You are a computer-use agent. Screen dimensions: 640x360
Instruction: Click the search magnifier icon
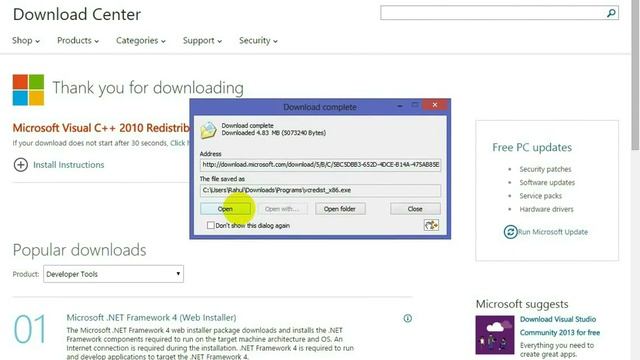[611, 13]
